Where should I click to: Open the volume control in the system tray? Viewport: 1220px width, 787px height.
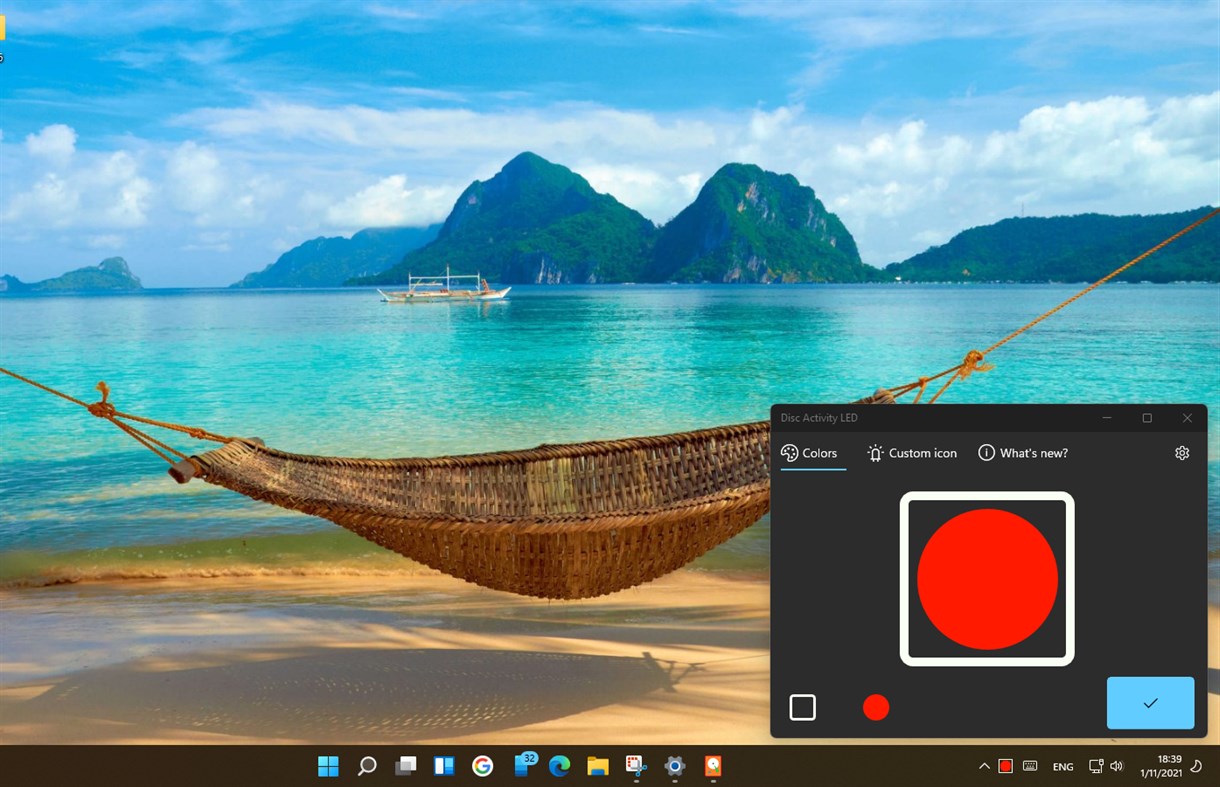coord(1117,766)
